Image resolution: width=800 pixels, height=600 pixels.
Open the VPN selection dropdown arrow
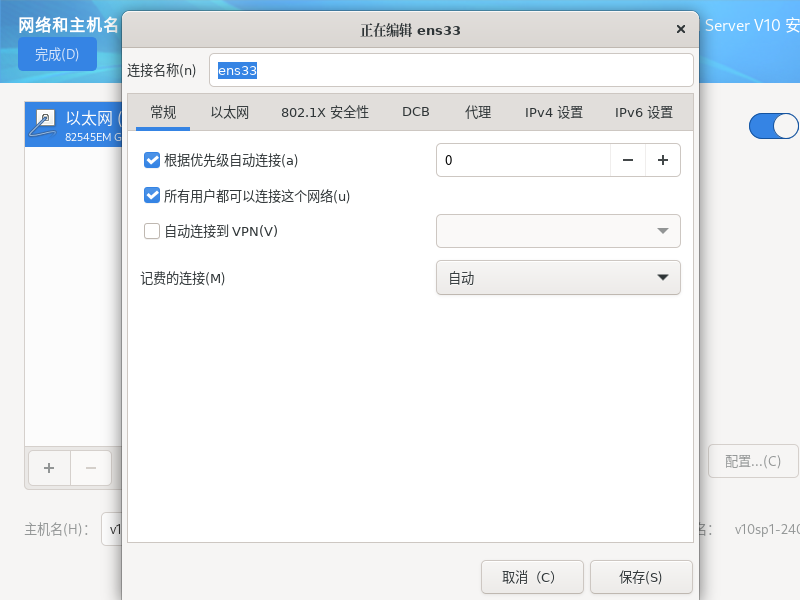[664, 230]
